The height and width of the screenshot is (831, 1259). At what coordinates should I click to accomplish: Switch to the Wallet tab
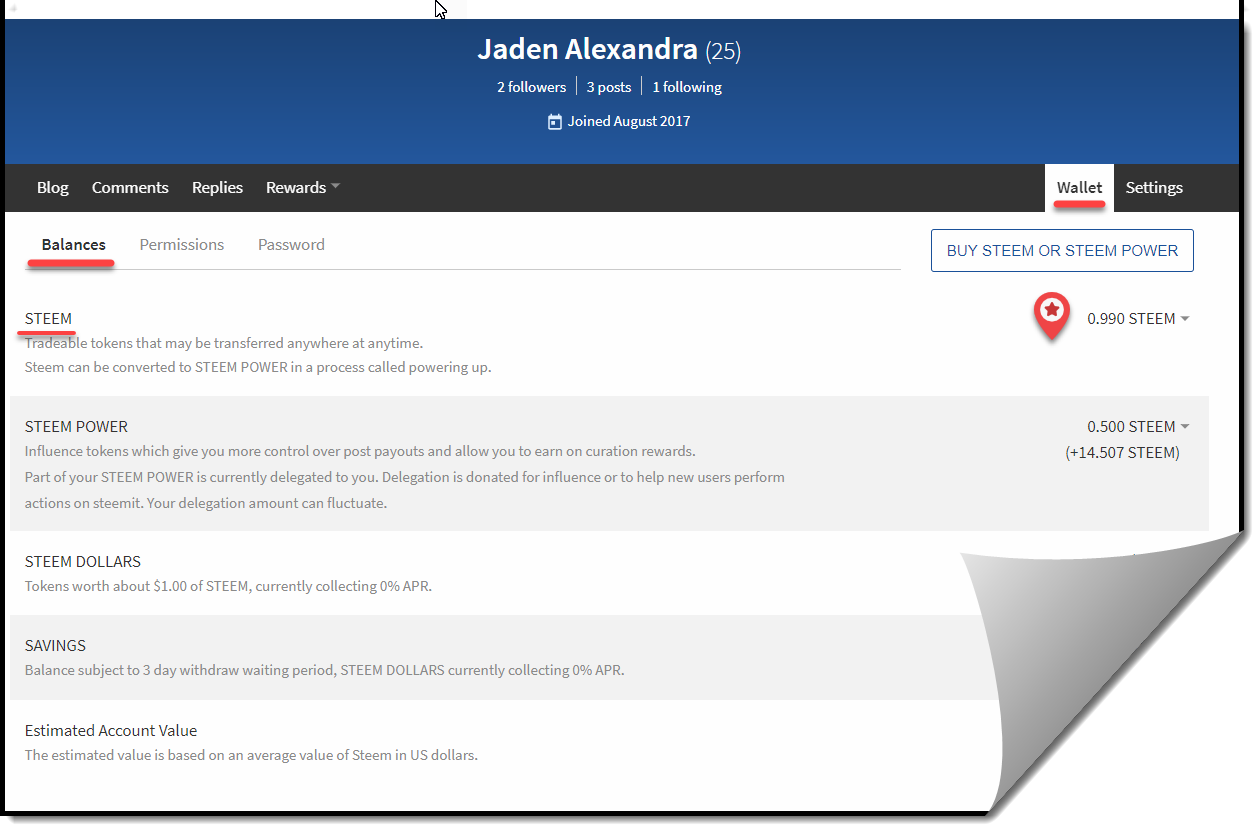(1079, 188)
